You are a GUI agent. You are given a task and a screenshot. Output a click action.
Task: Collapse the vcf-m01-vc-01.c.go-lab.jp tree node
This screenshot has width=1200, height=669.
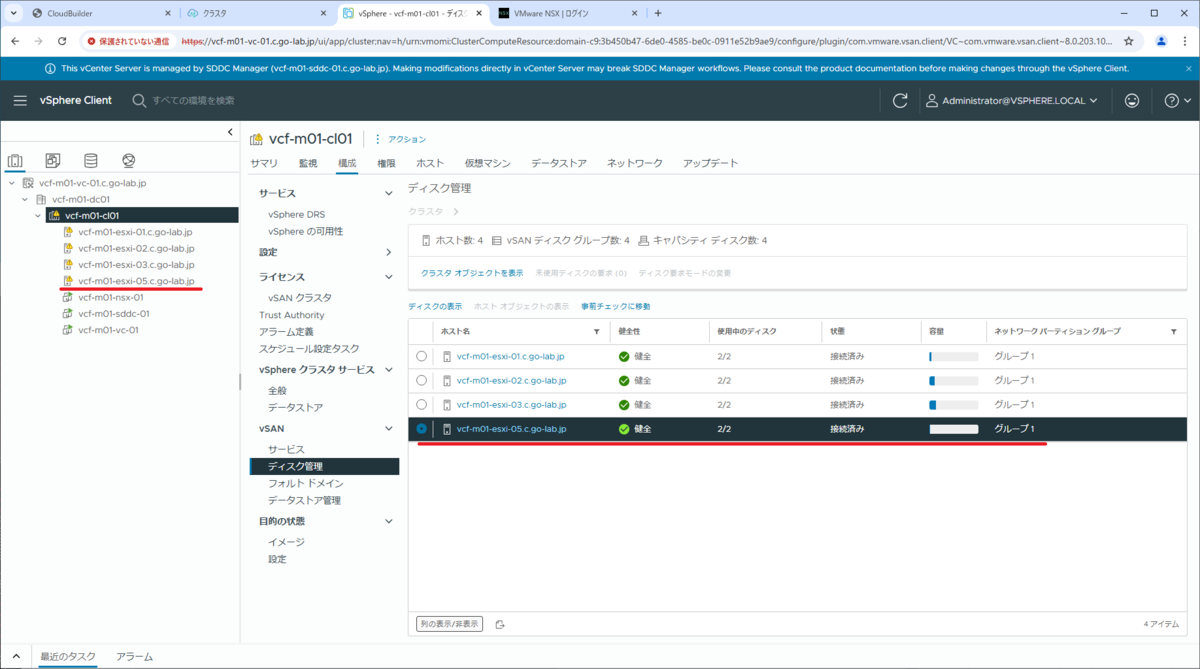[x=11, y=183]
